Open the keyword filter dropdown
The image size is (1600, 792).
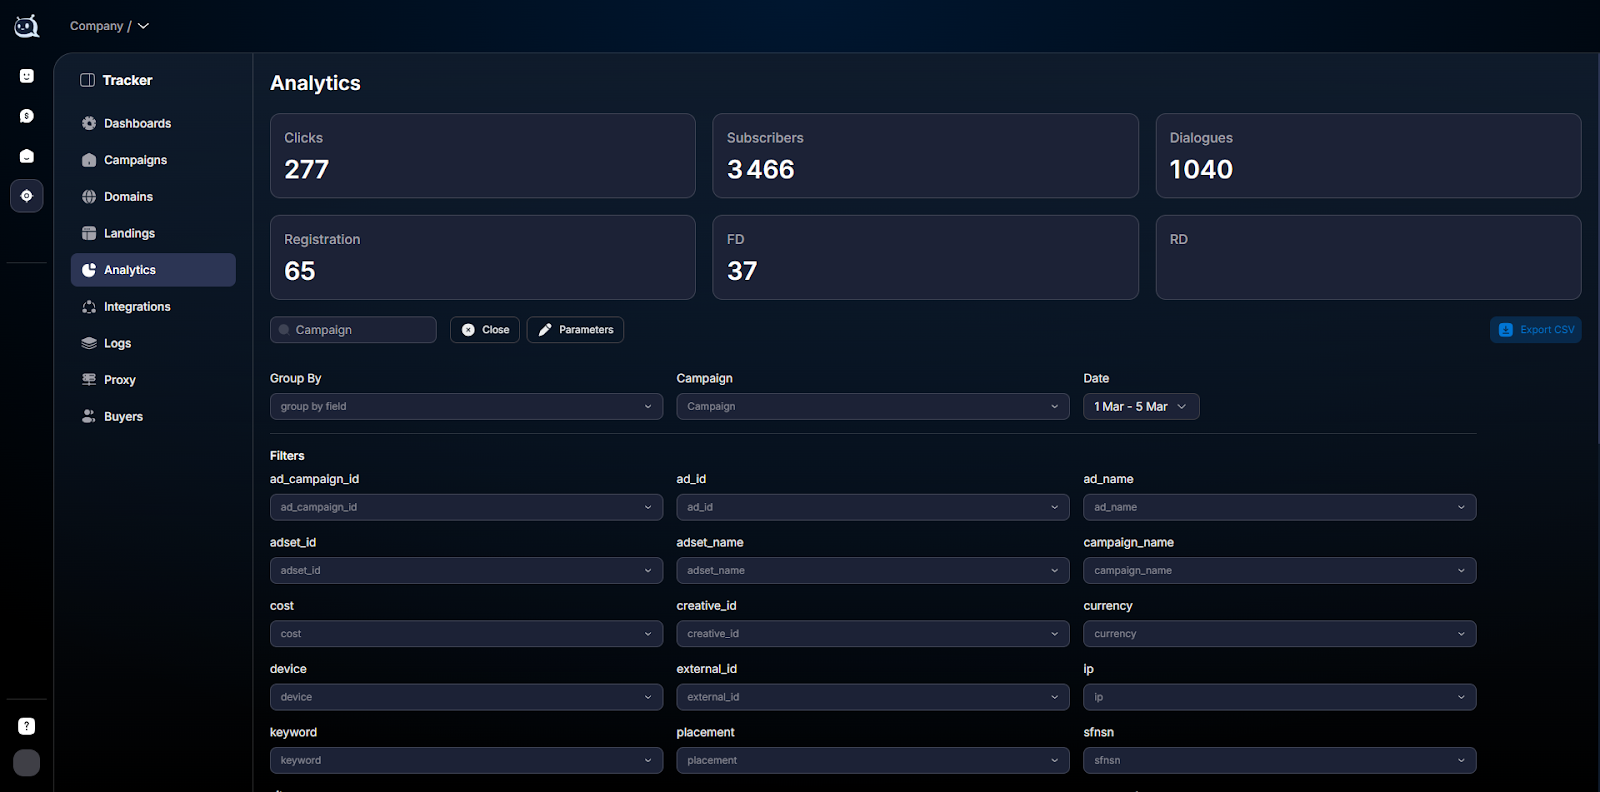466,761
